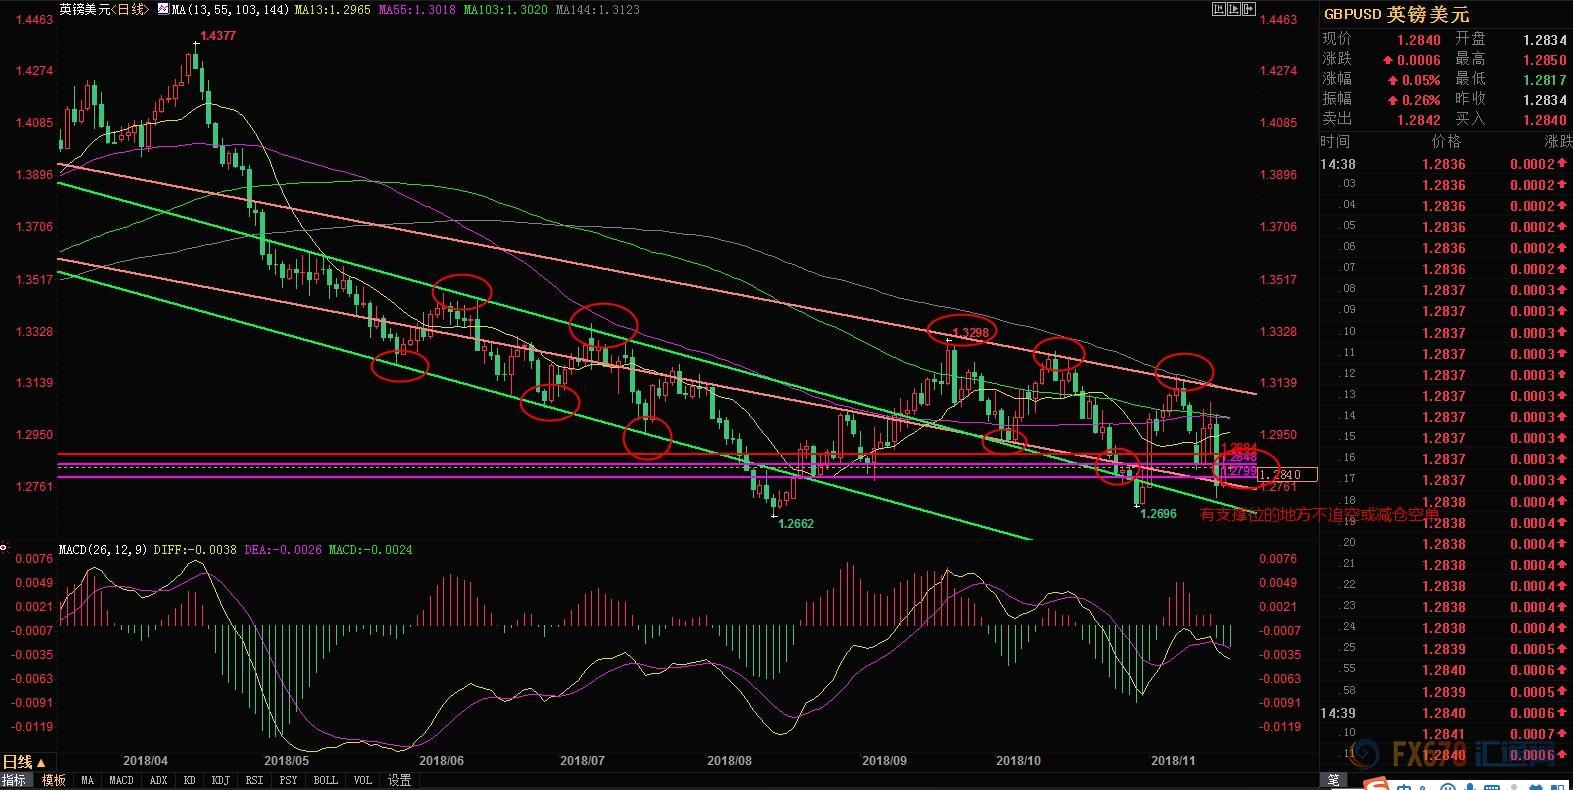Click the 时间 column header
This screenshot has height=790, width=1573.
point(1336,142)
